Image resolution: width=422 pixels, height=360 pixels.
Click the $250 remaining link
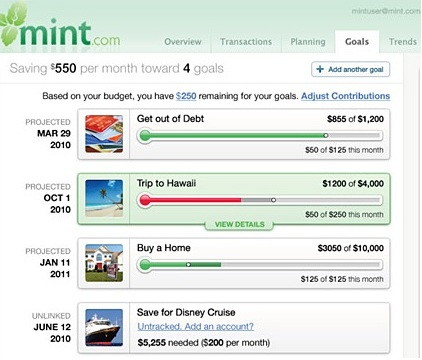coord(186,96)
